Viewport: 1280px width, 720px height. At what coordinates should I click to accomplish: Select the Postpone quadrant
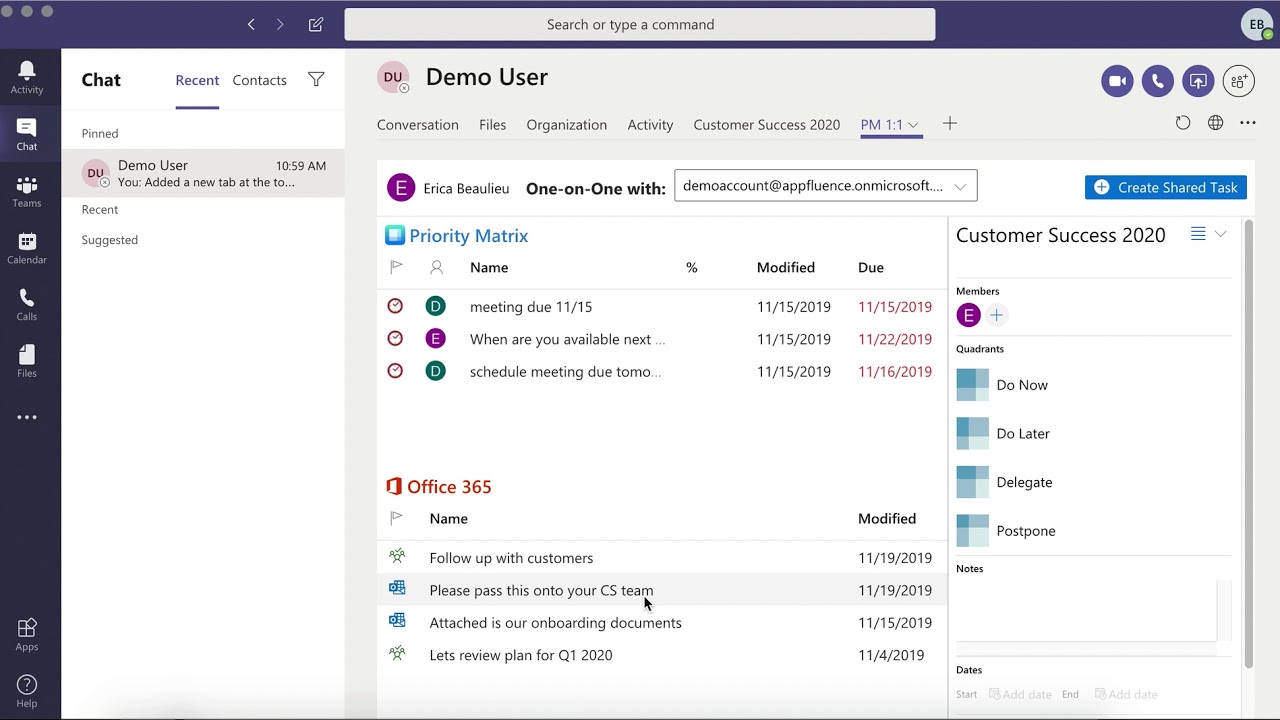(x=1006, y=531)
